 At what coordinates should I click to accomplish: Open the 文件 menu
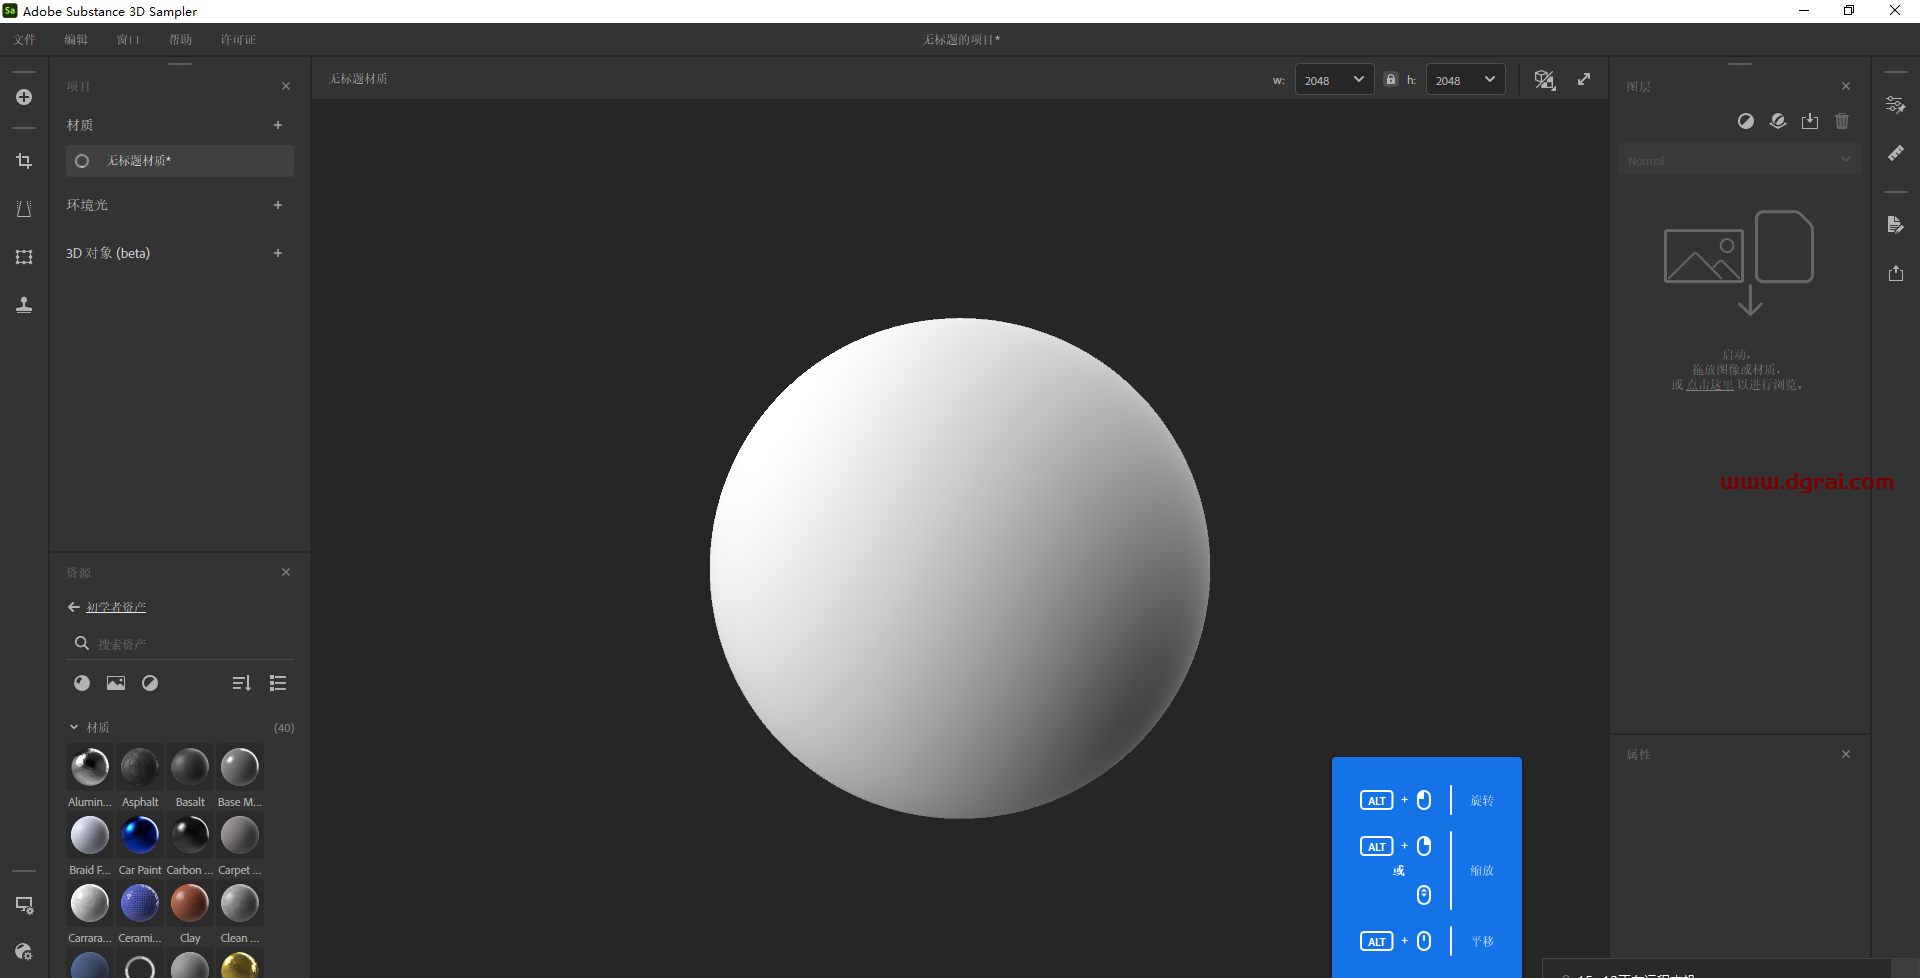25,40
